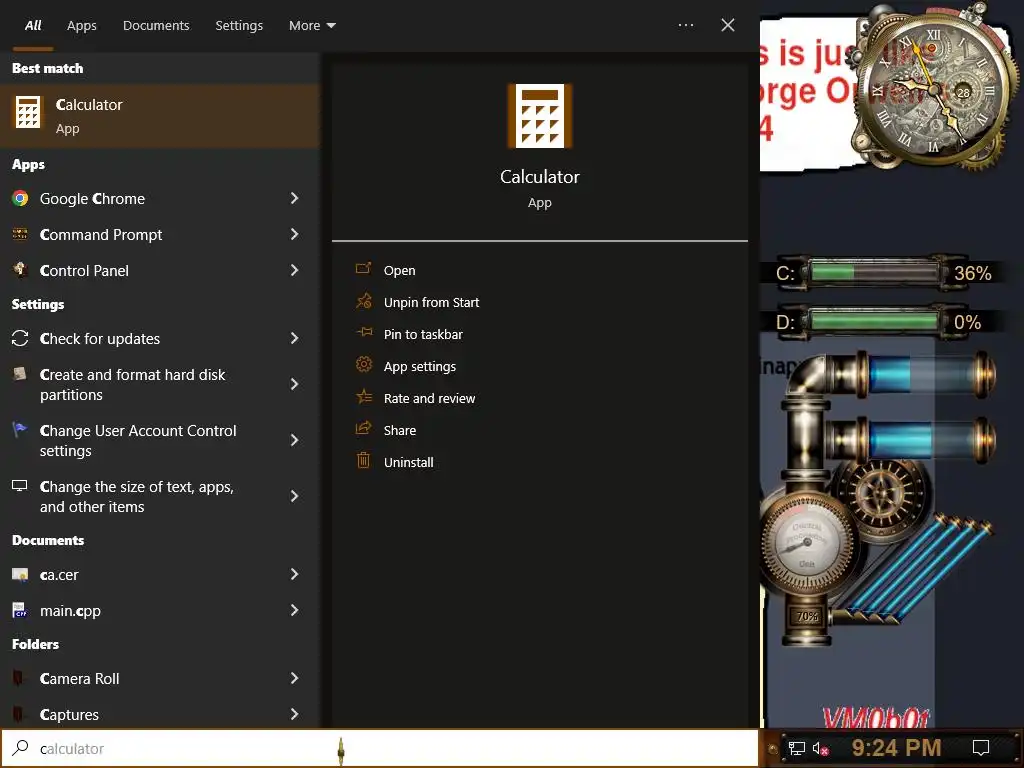The image size is (1024, 768).
Task: Expand Google Chrome result details arrow
Action: (x=295, y=198)
